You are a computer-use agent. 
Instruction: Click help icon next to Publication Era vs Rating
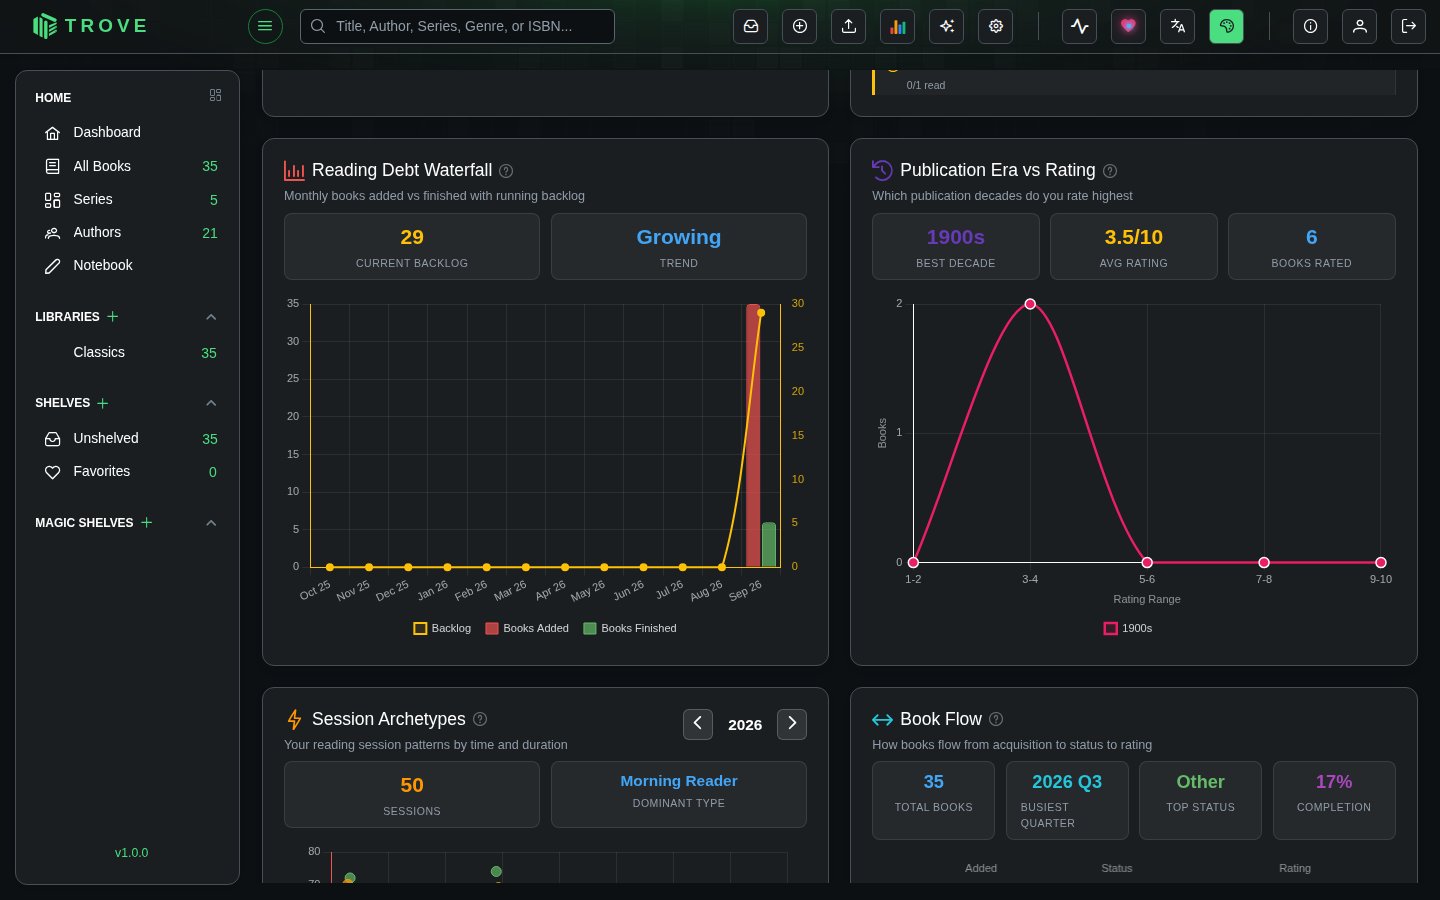click(1110, 171)
